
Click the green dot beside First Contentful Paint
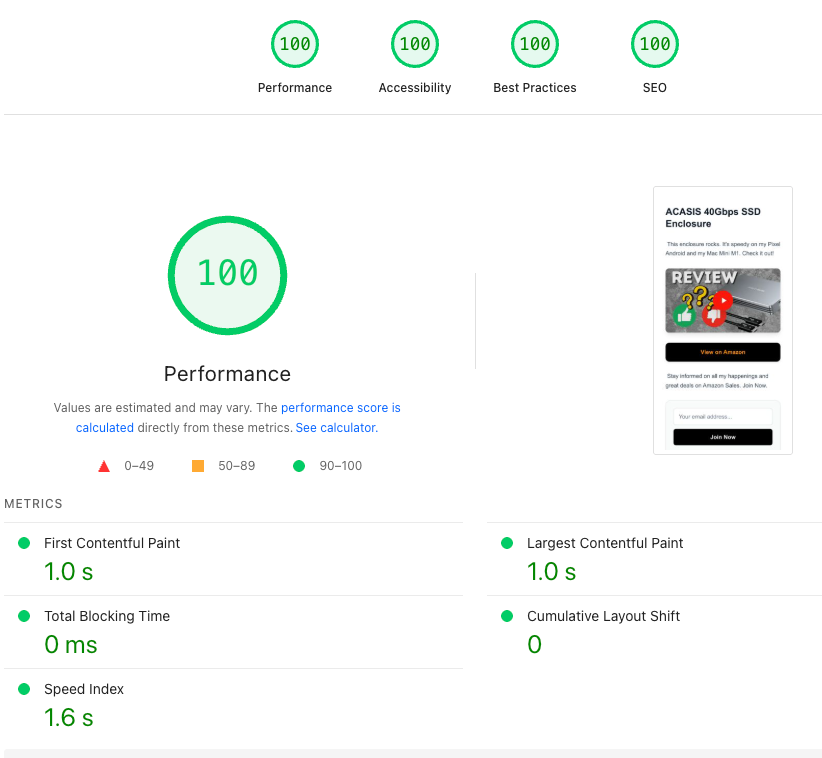click(25, 543)
